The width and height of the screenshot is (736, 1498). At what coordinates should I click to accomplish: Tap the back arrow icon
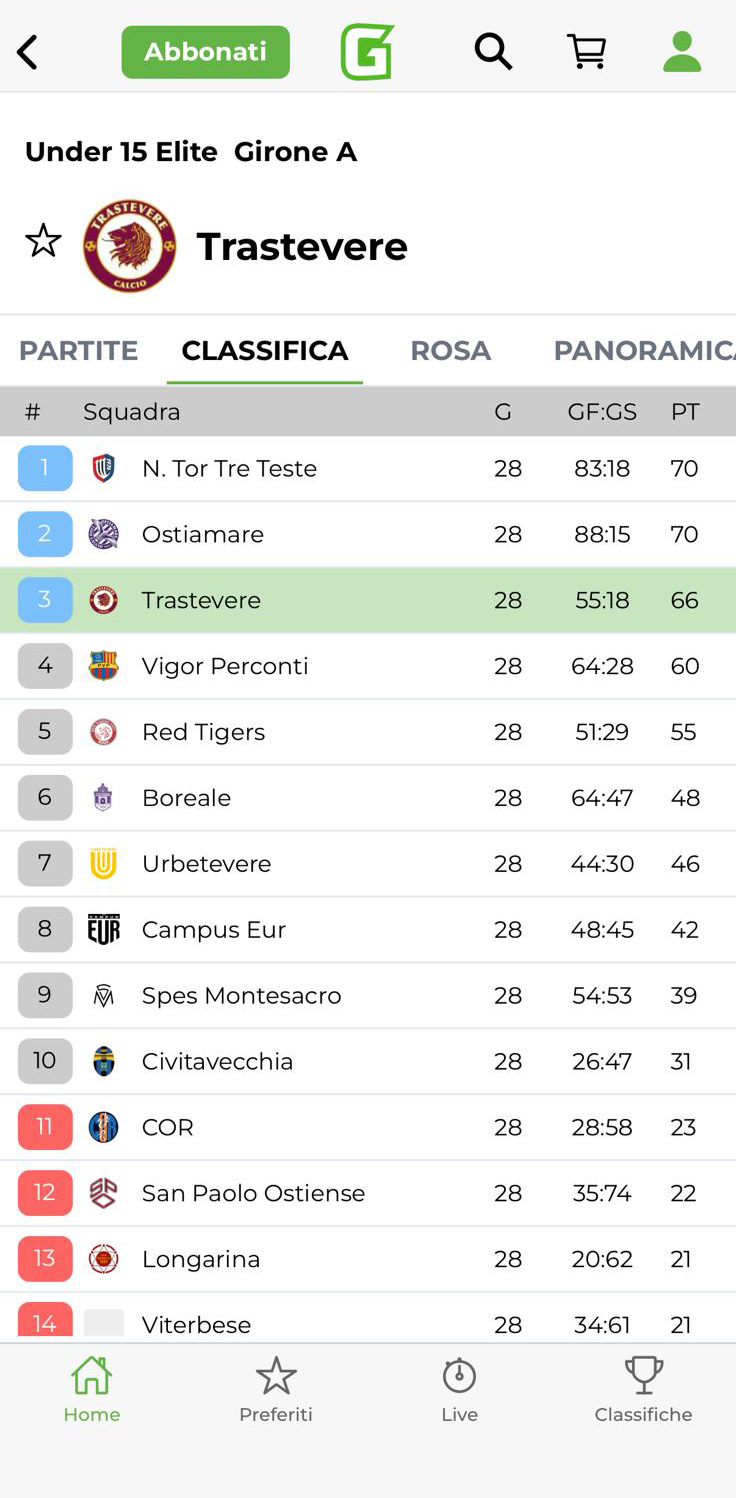pos(28,52)
